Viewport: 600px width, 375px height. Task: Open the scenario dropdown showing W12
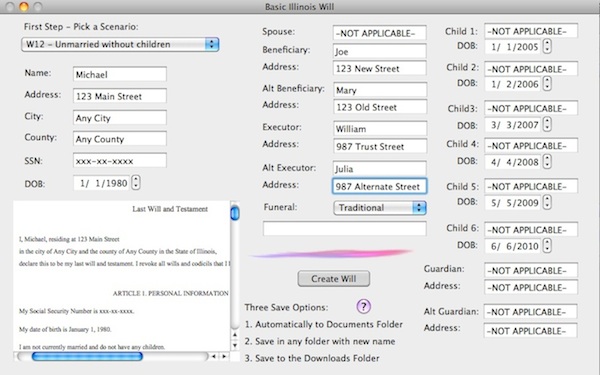[120, 44]
